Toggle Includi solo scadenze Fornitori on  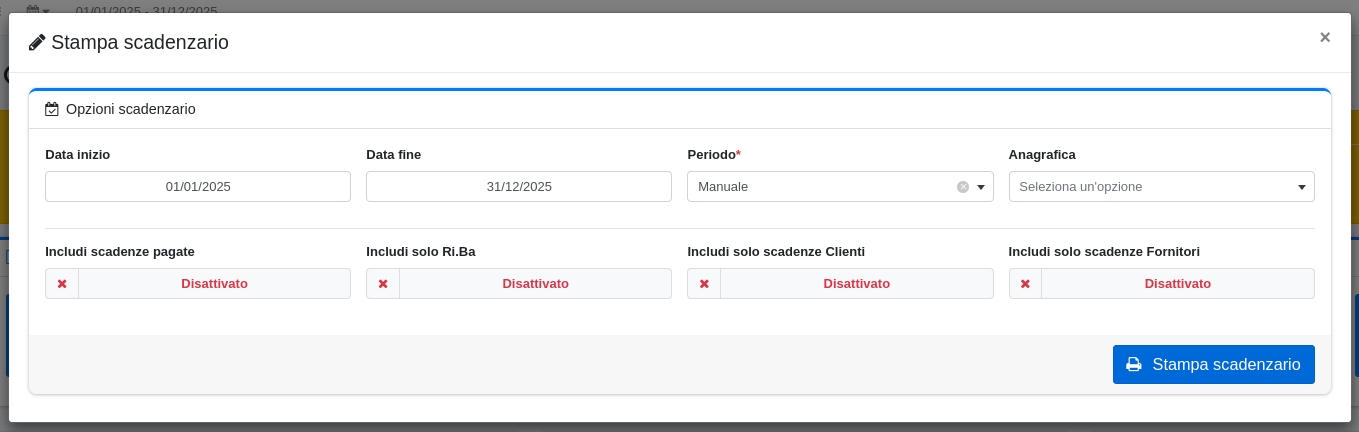tap(1177, 284)
